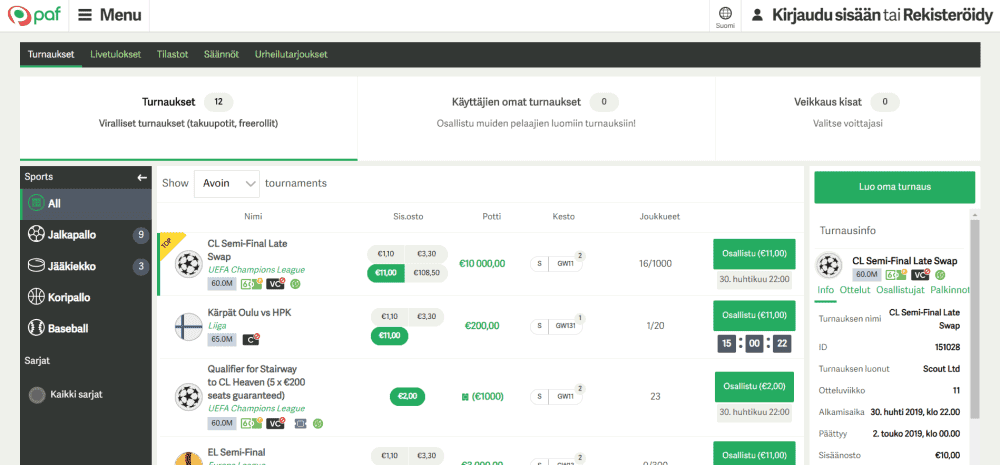Switch to Osallistujat tab in Turnausinfo
The image size is (1000, 465).
[900, 290]
